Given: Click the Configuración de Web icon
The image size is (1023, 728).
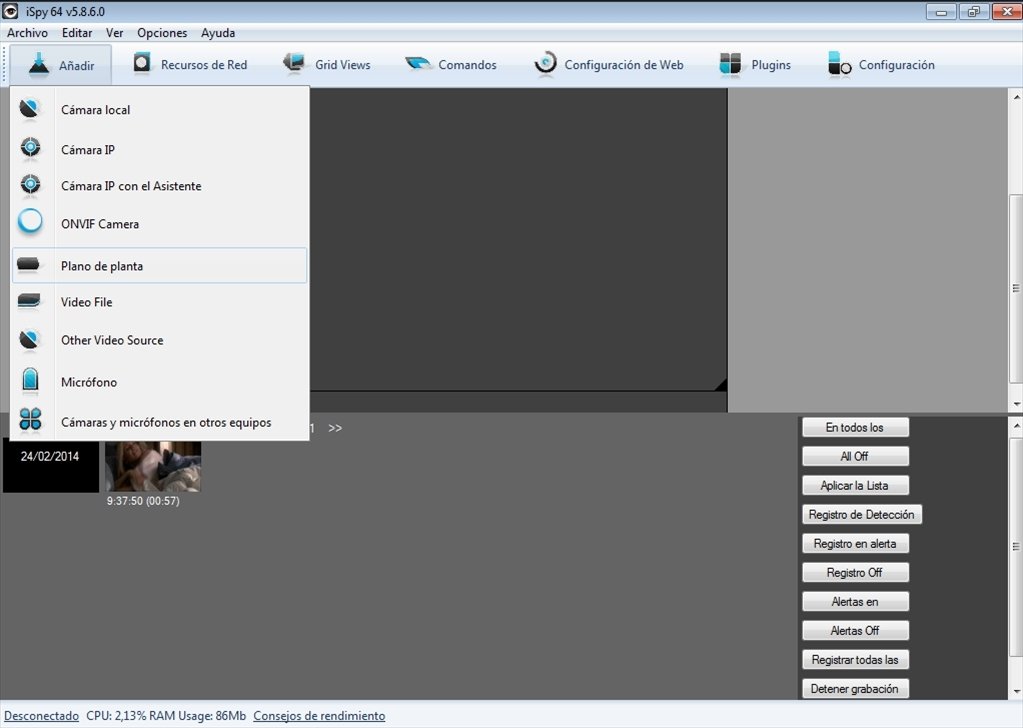Looking at the screenshot, I should click(545, 64).
